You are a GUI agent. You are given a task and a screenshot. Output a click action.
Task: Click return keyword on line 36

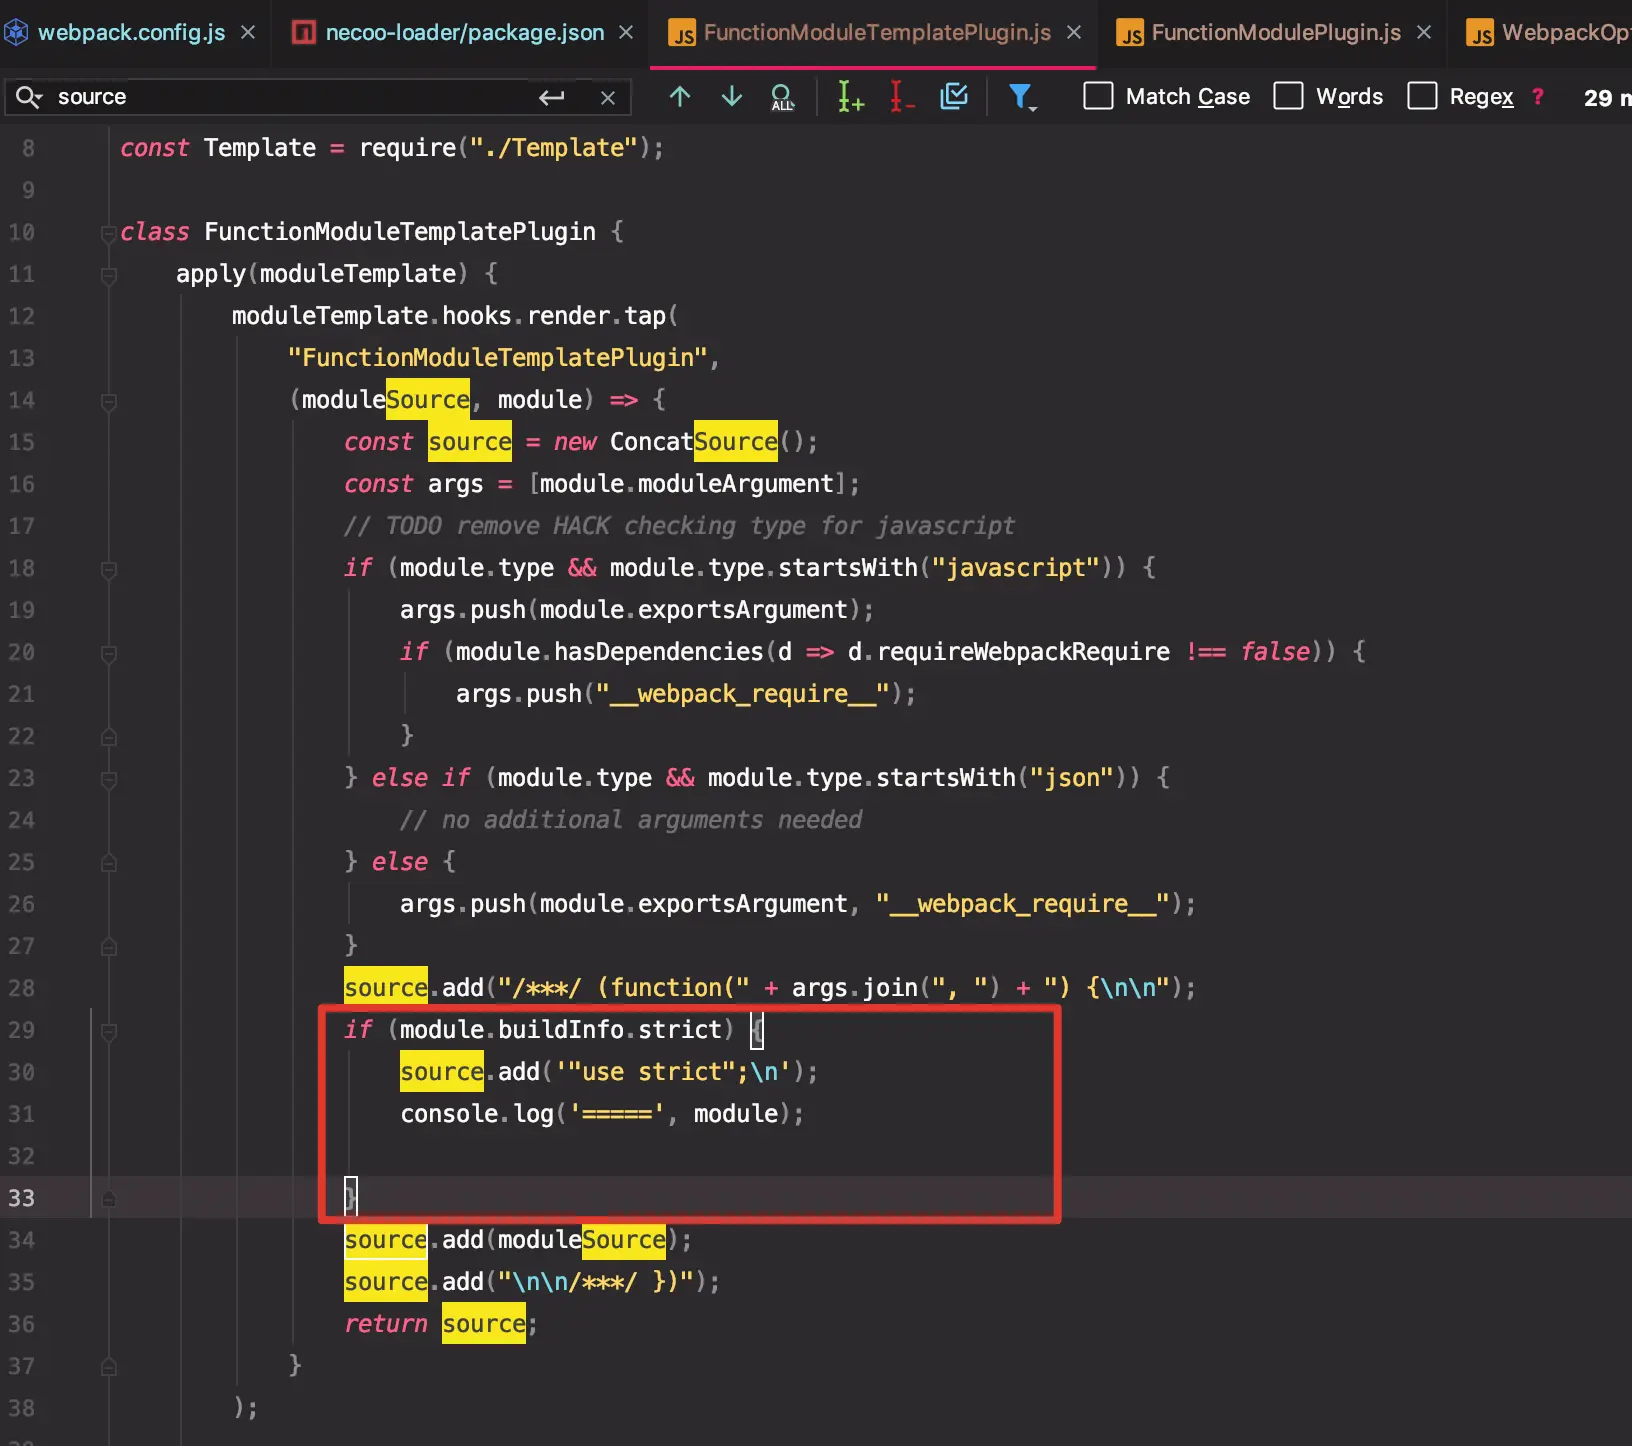(386, 1323)
